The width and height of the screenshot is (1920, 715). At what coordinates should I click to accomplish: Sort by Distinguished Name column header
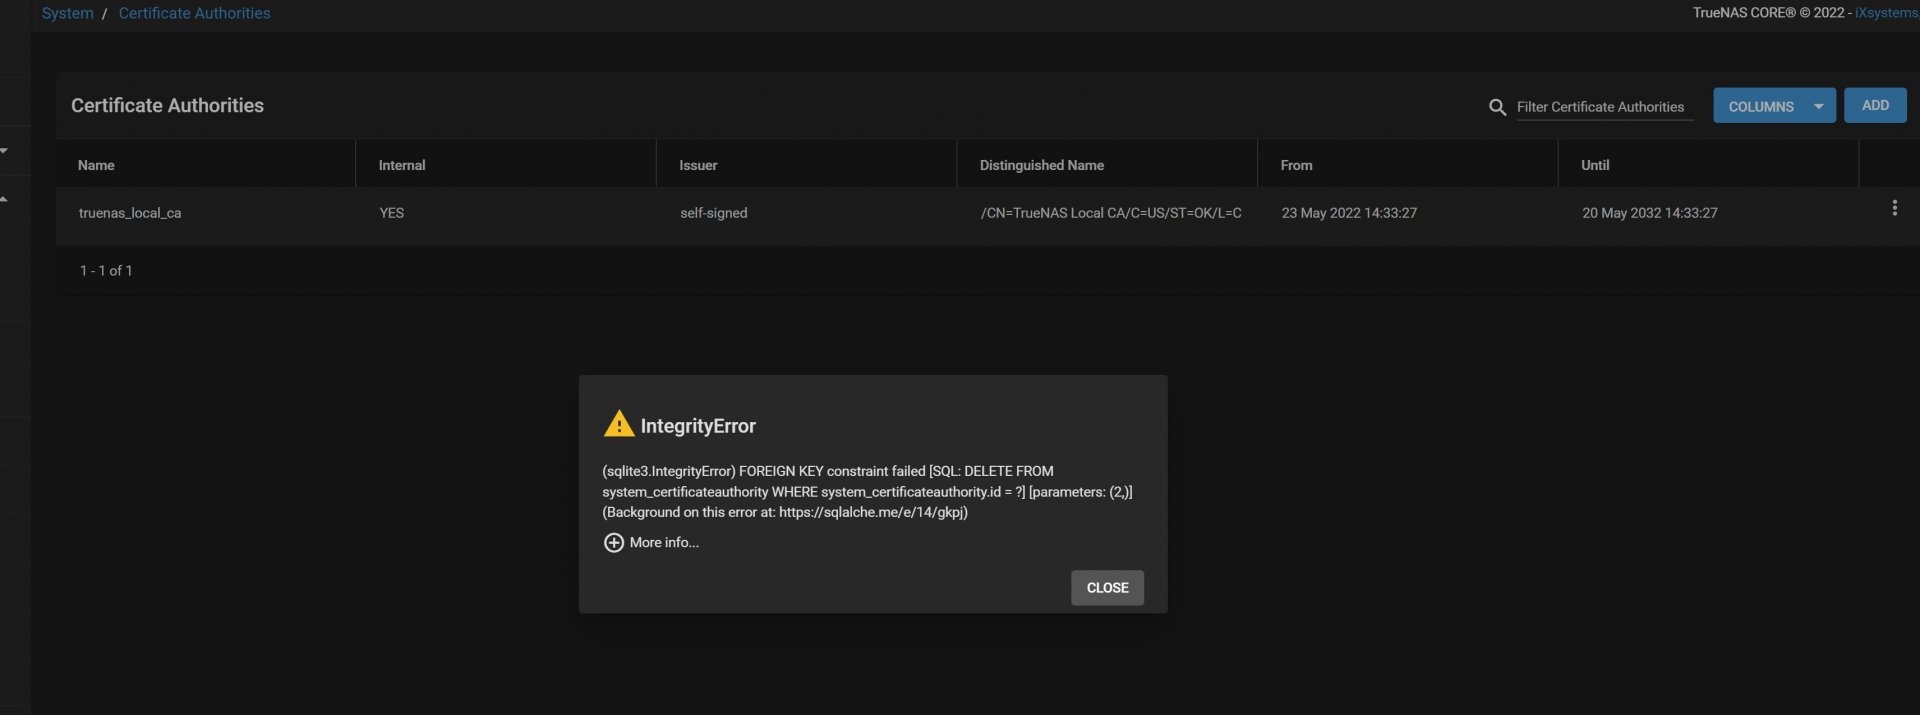[1041, 165]
